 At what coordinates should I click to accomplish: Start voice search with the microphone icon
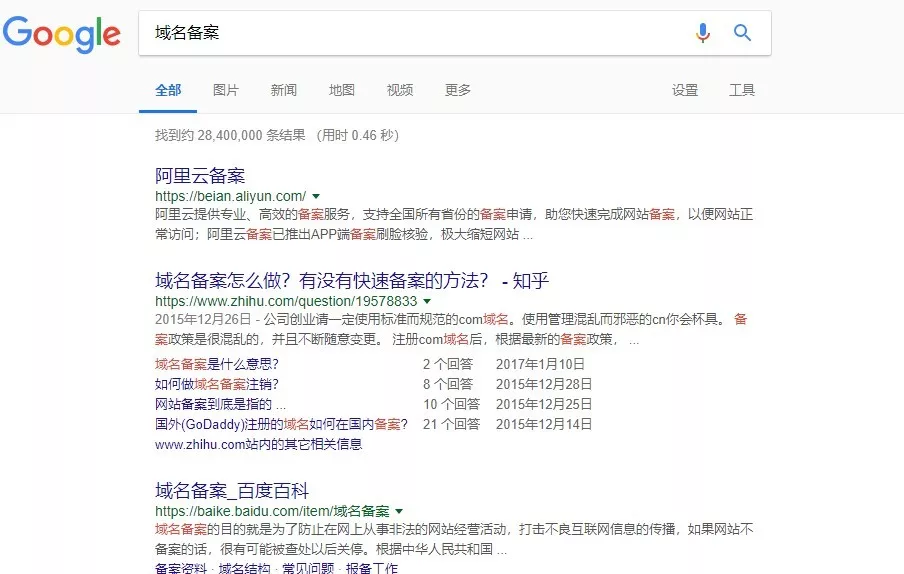(702, 33)
